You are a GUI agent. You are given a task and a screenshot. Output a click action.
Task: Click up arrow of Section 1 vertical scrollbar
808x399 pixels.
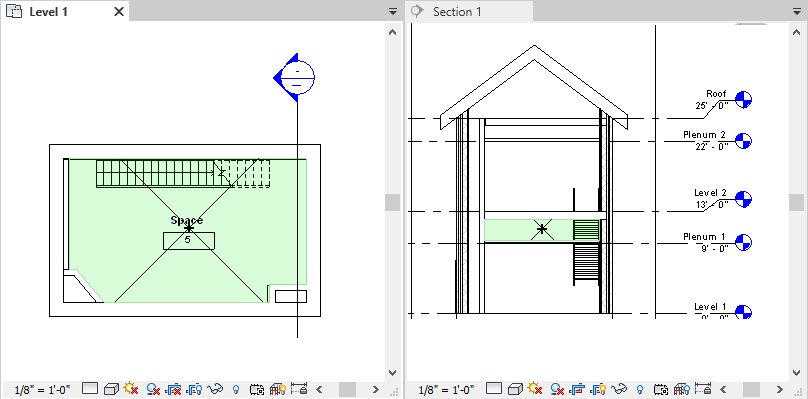(x=797, y=32)
